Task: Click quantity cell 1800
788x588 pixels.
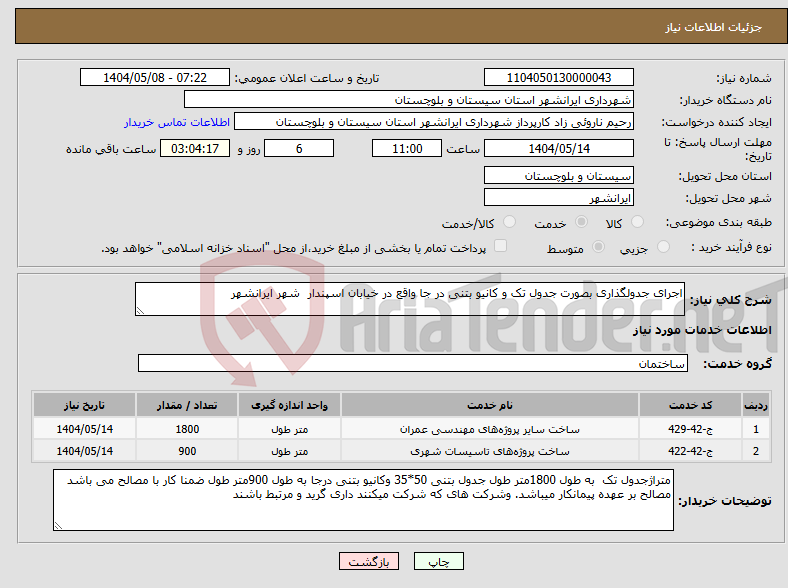Action: click(x=187, y=429)
